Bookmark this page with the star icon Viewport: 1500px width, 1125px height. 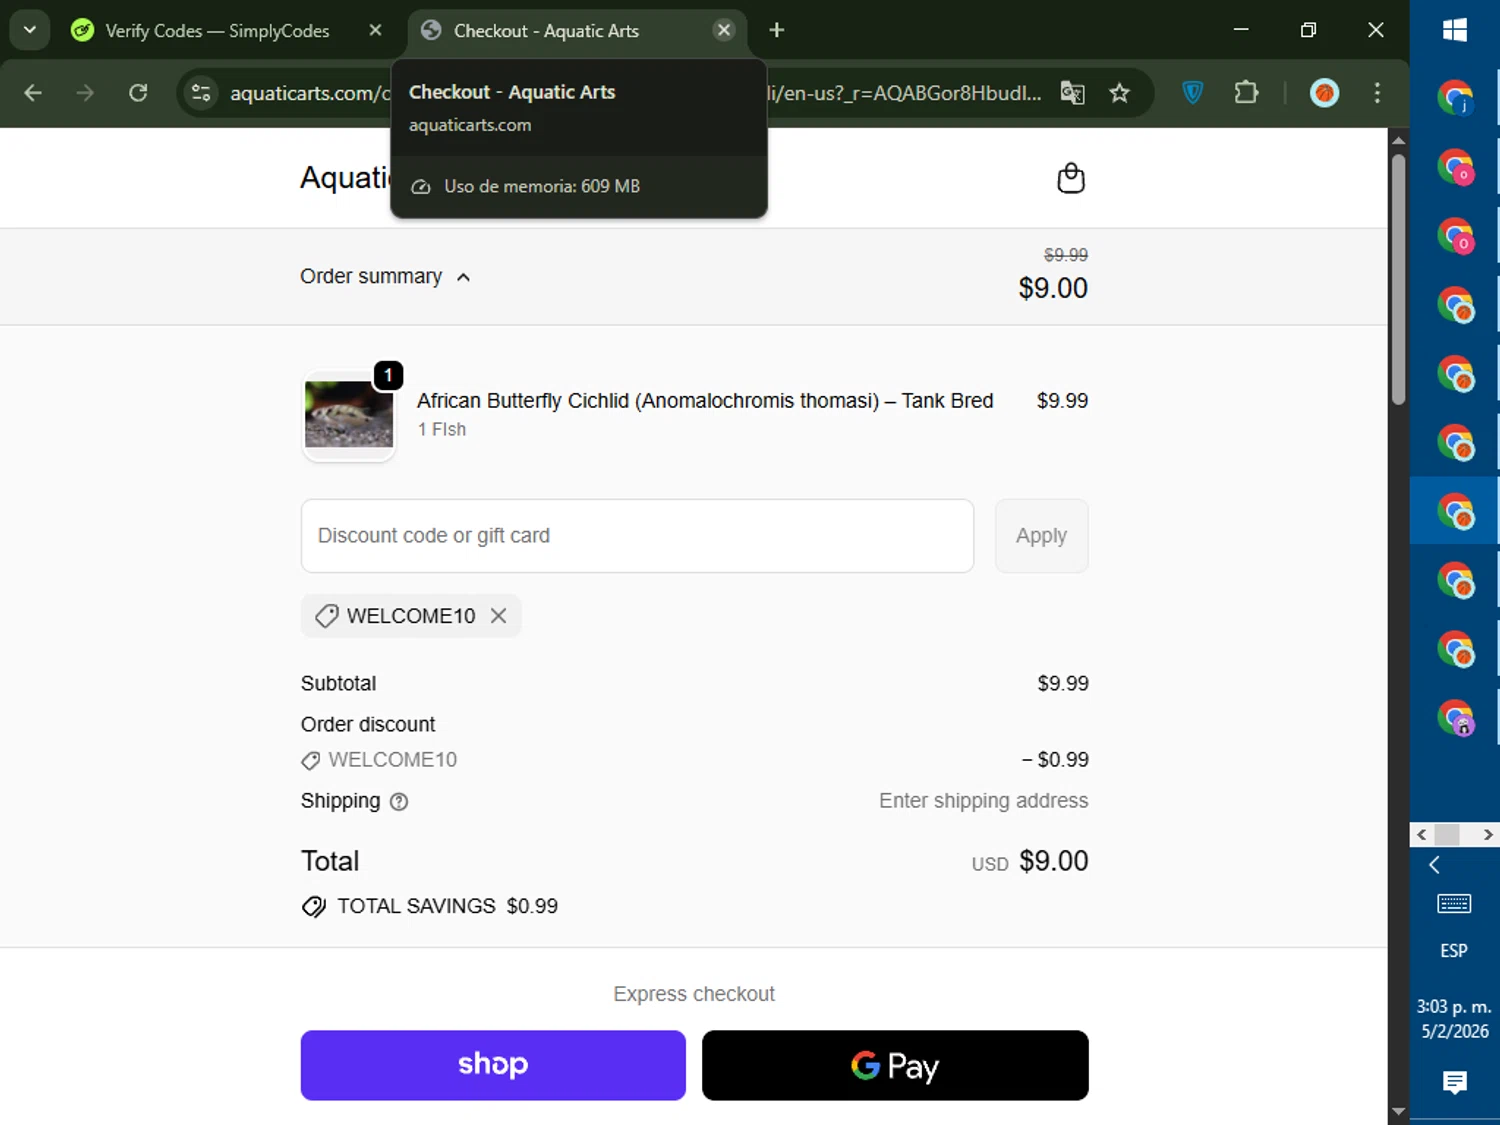1119,93
